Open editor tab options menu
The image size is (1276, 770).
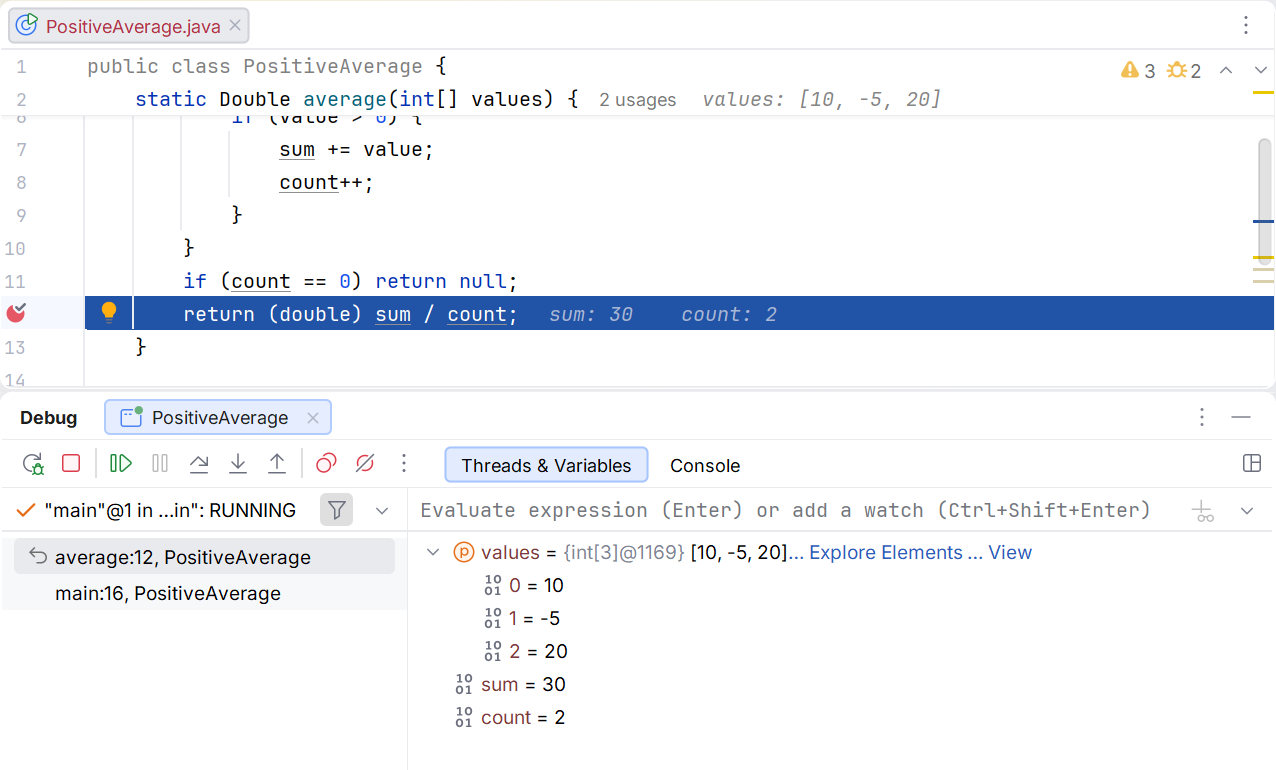(1246, 25)
